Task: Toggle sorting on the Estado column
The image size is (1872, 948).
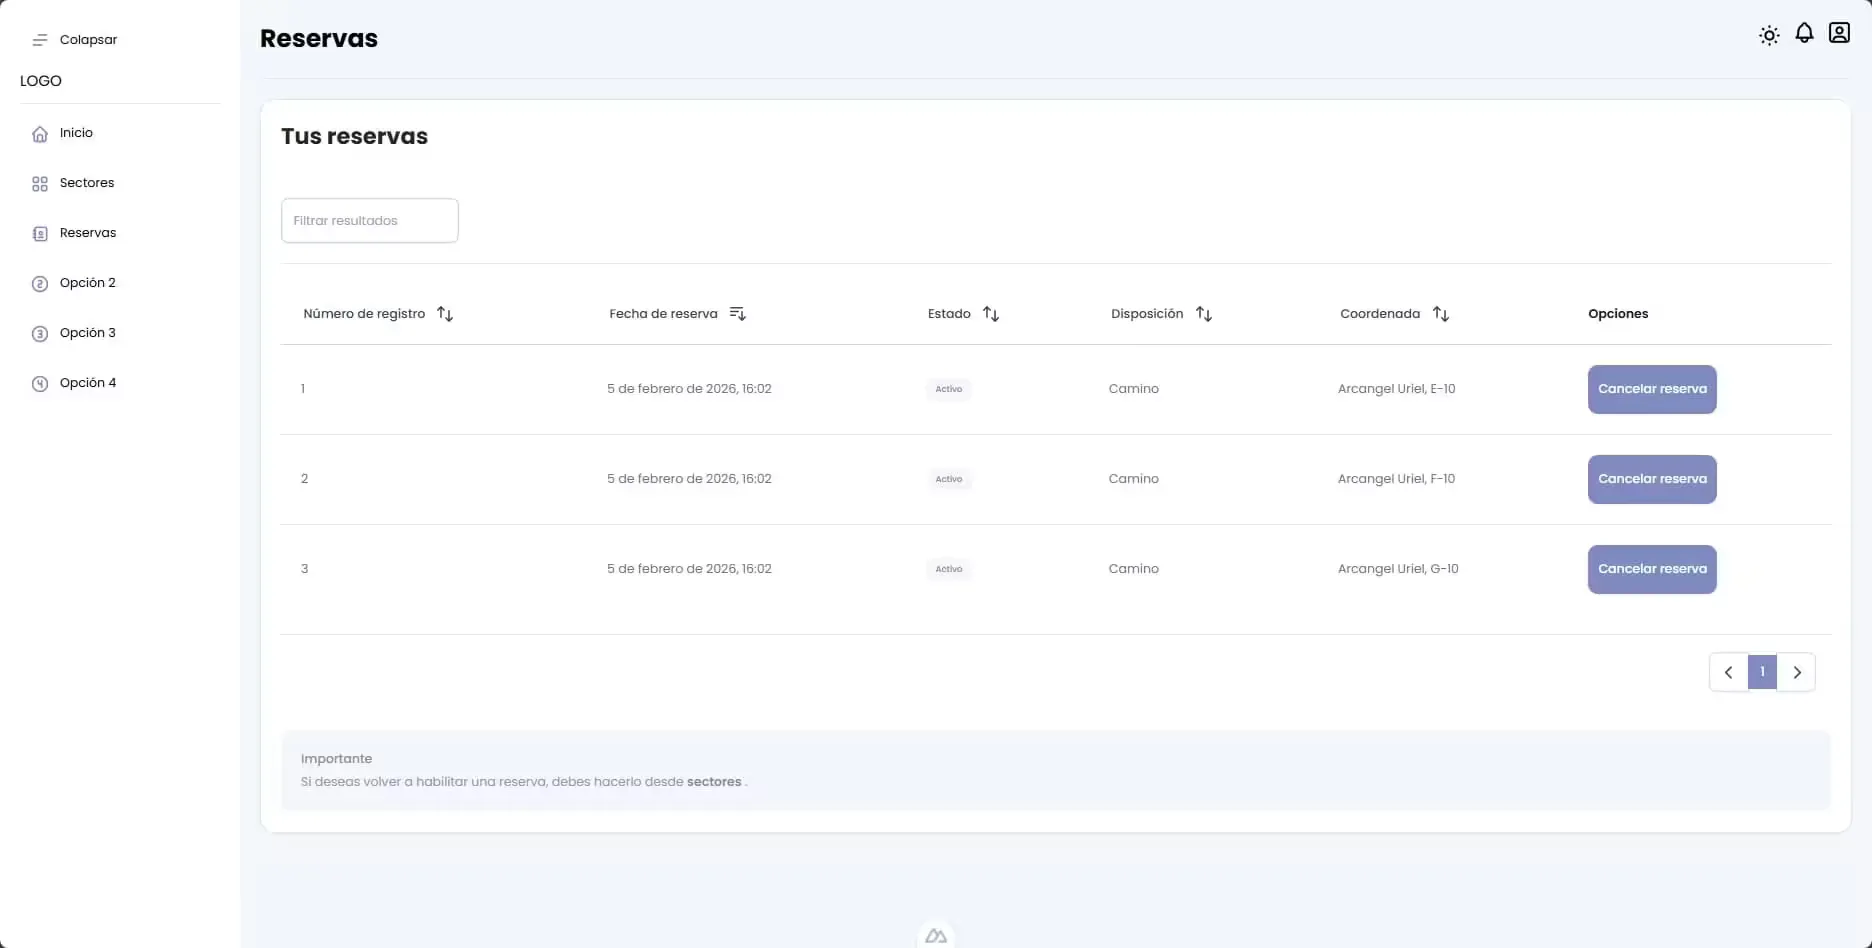Action: click(x=991, y=313)
